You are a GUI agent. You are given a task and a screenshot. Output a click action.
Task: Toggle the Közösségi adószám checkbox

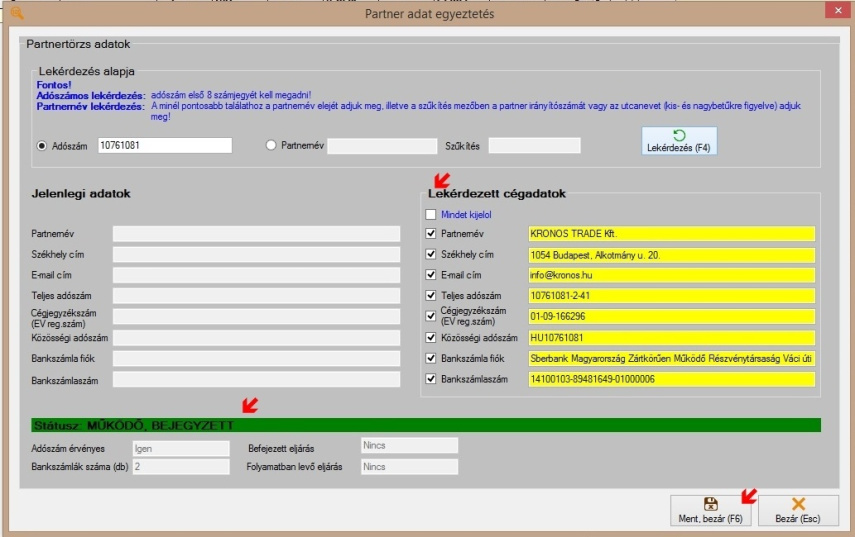tap(431, 338)
